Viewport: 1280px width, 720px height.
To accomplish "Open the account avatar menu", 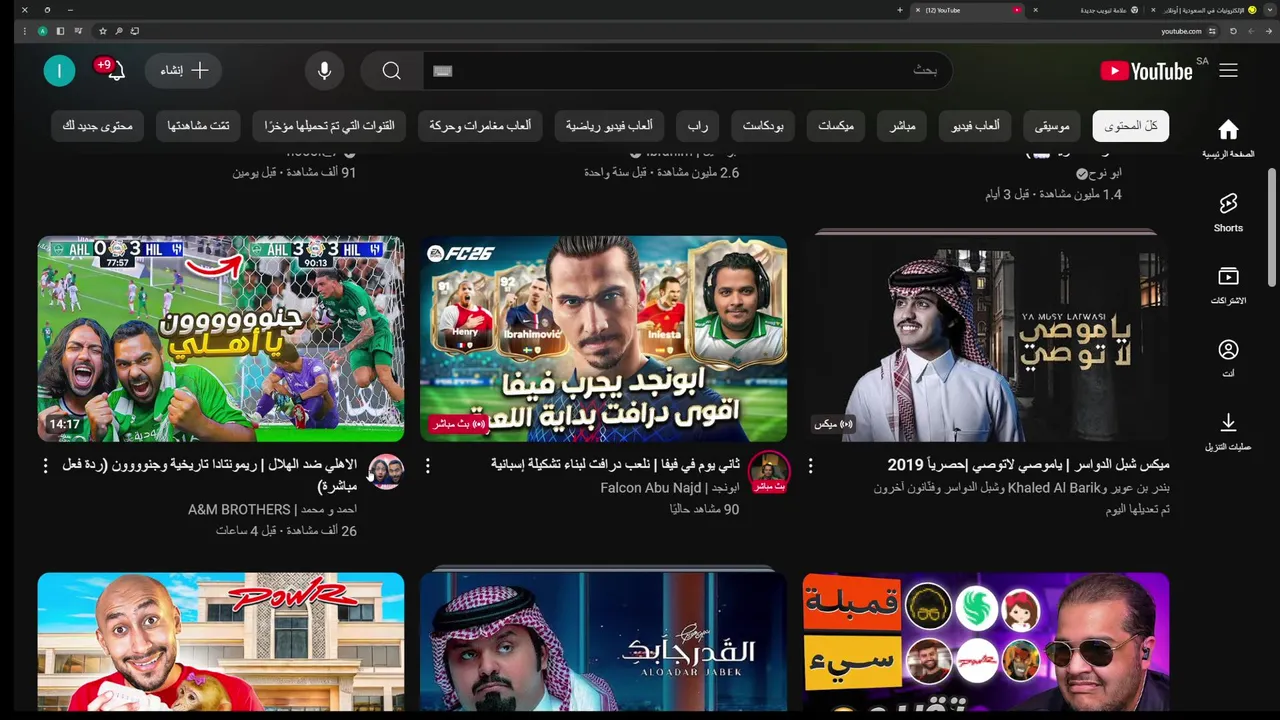I will click(59, 70).
